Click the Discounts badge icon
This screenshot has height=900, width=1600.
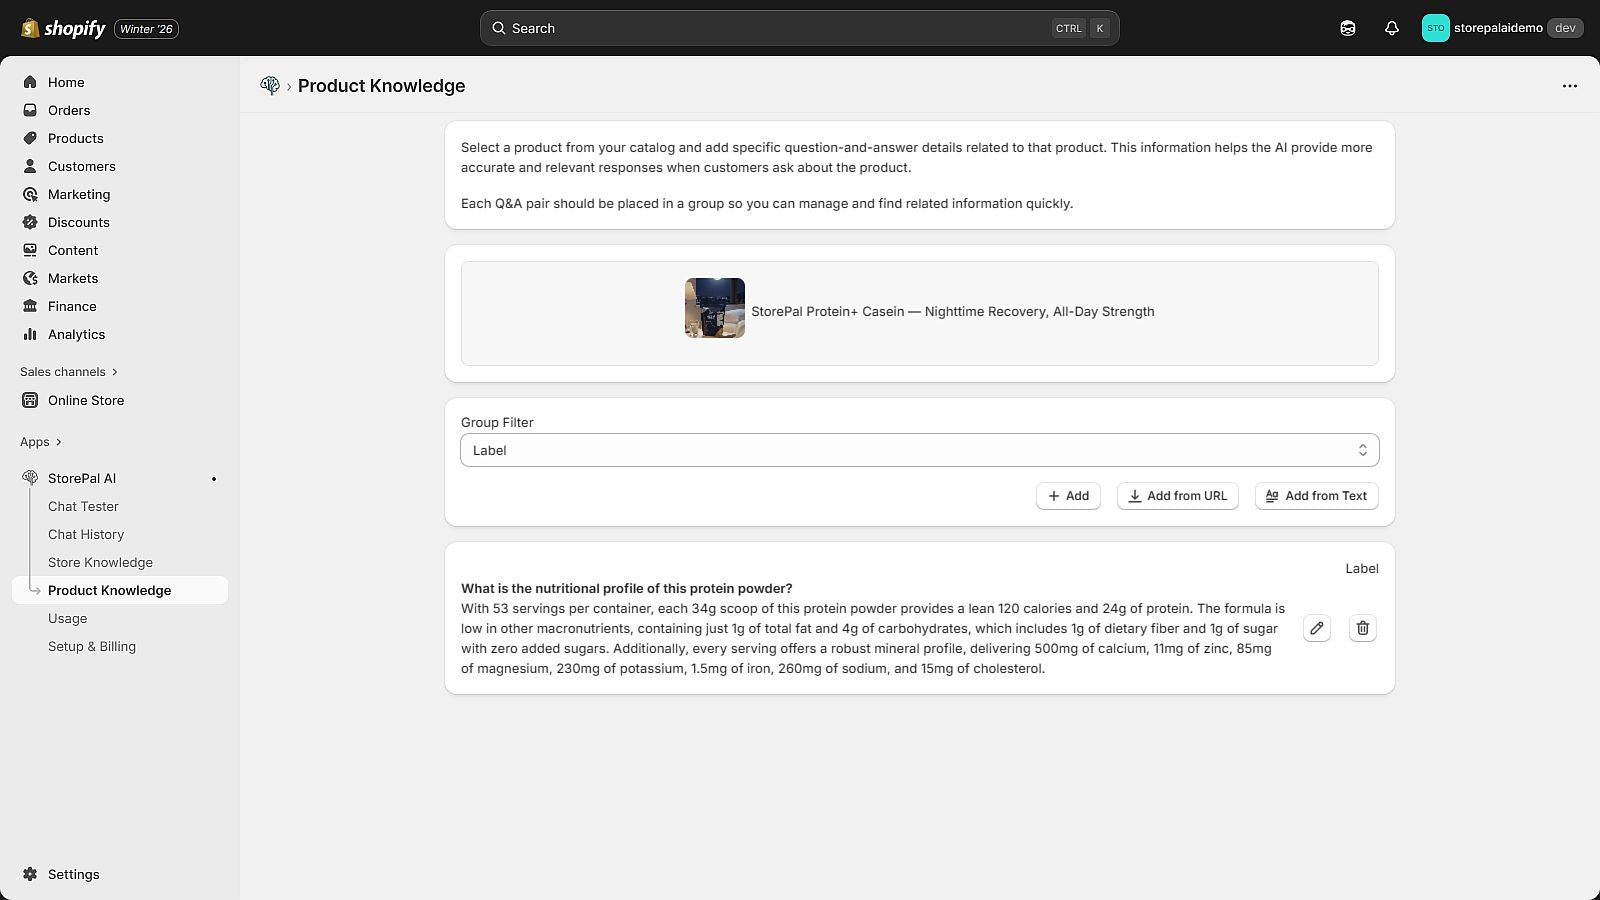[30, 222]
